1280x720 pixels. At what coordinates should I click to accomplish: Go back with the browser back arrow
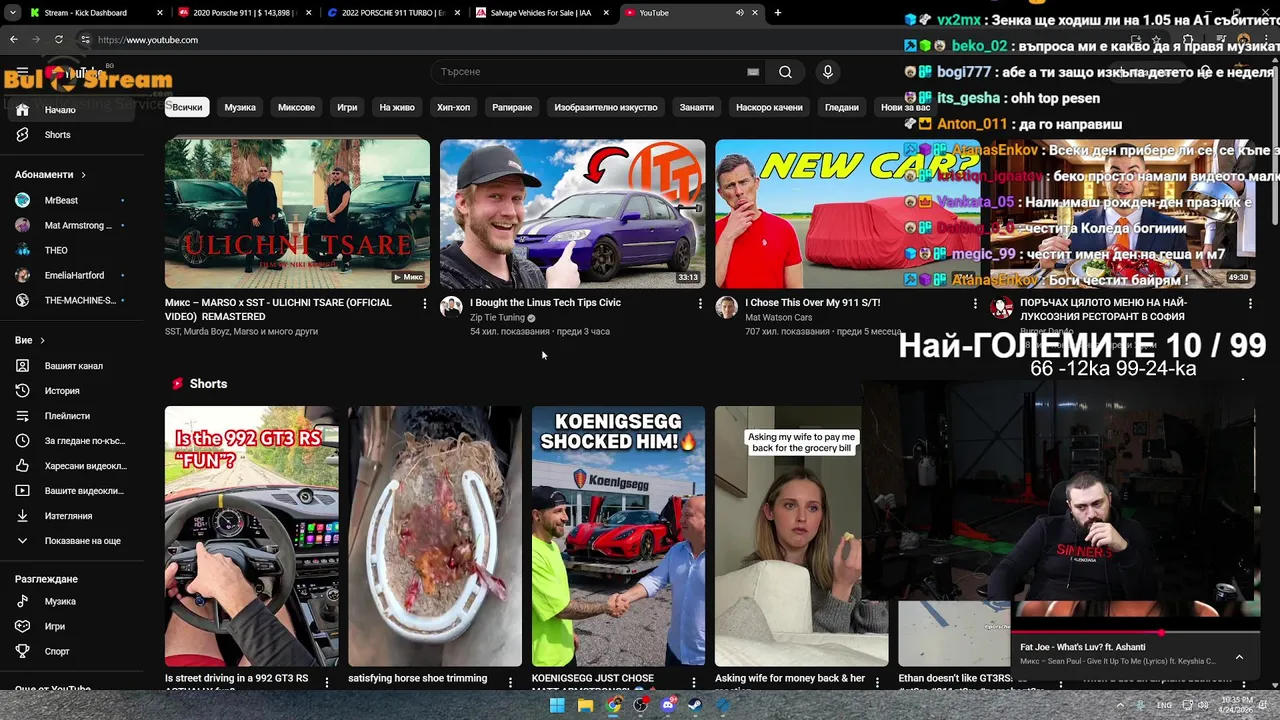[x=13, y=40]
